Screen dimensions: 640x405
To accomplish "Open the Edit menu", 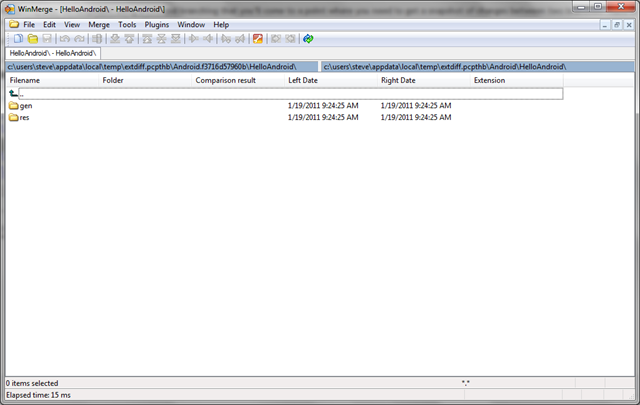I will point(49,24).
